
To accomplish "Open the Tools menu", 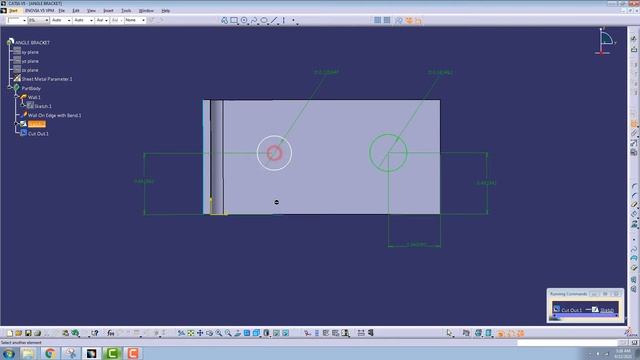I will click(x=126, y=11).
